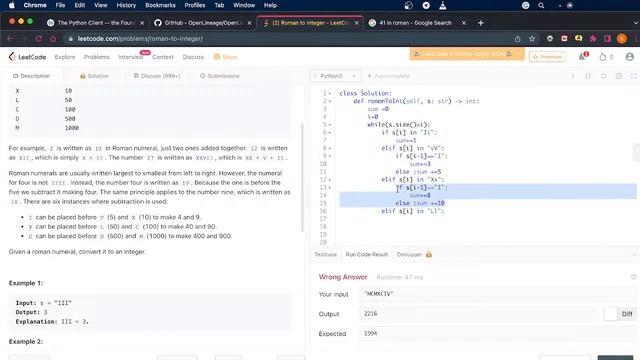Click the LeetCode logo
Image resolution: width=640 pixels, height=360 pixels.
click(27, 57)
